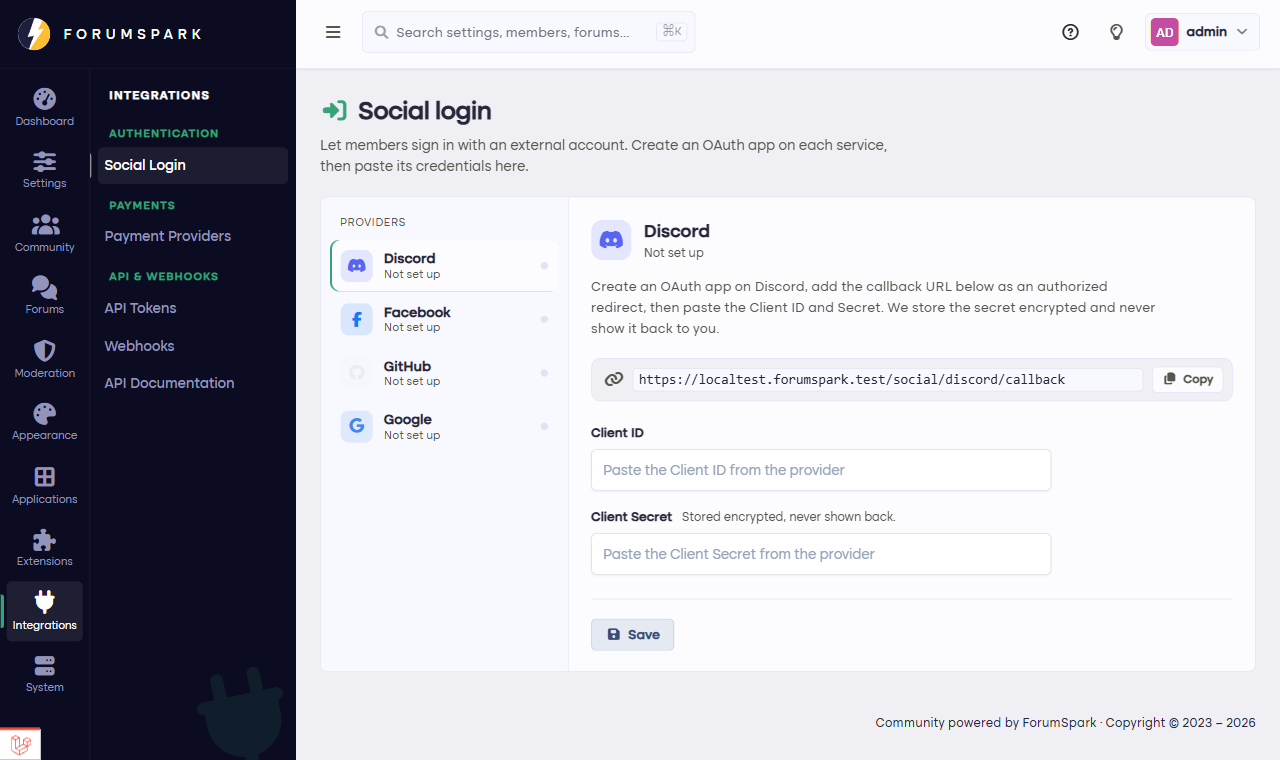The height and width of the screenshot is (760, 1280).
Task: Select Facebook in the providers list
Action: click(x=444, y=319)
